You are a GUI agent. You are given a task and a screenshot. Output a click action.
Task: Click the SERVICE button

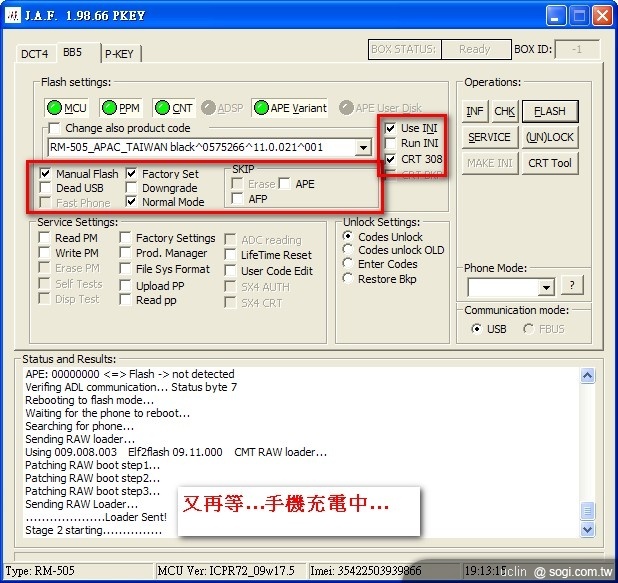490,137
